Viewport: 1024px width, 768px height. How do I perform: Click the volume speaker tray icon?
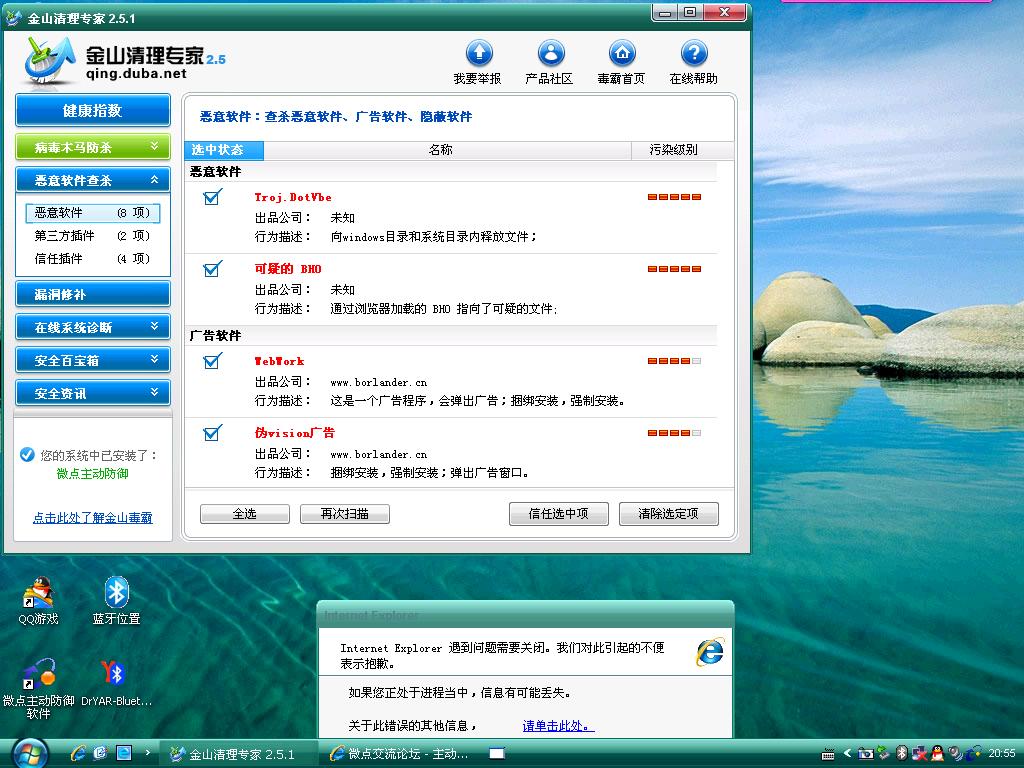955,754
